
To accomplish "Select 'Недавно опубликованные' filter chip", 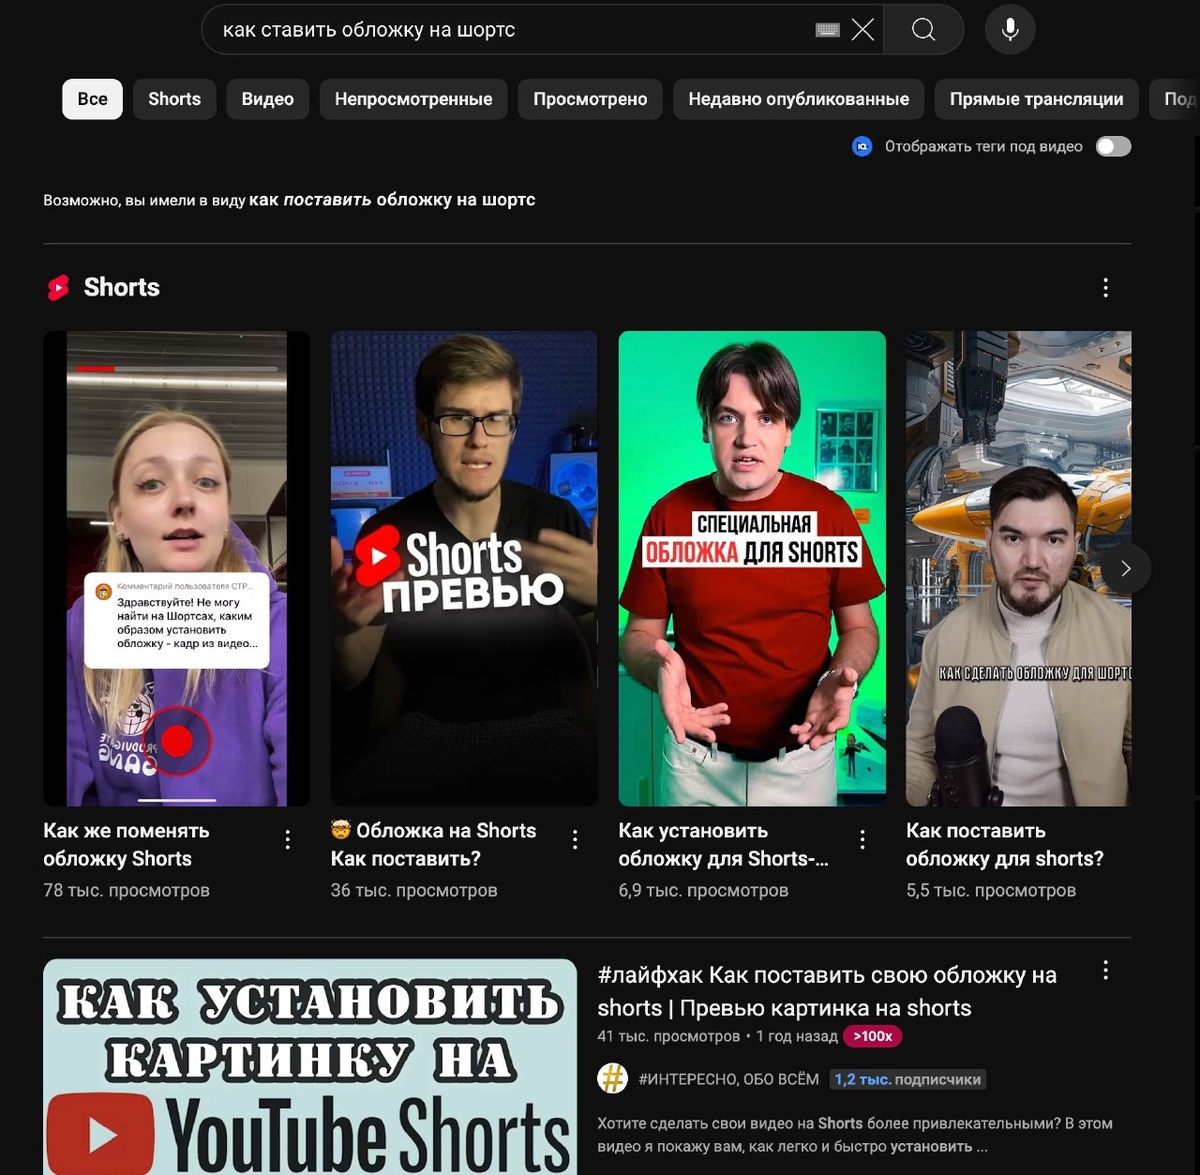I will click(799, 99).
